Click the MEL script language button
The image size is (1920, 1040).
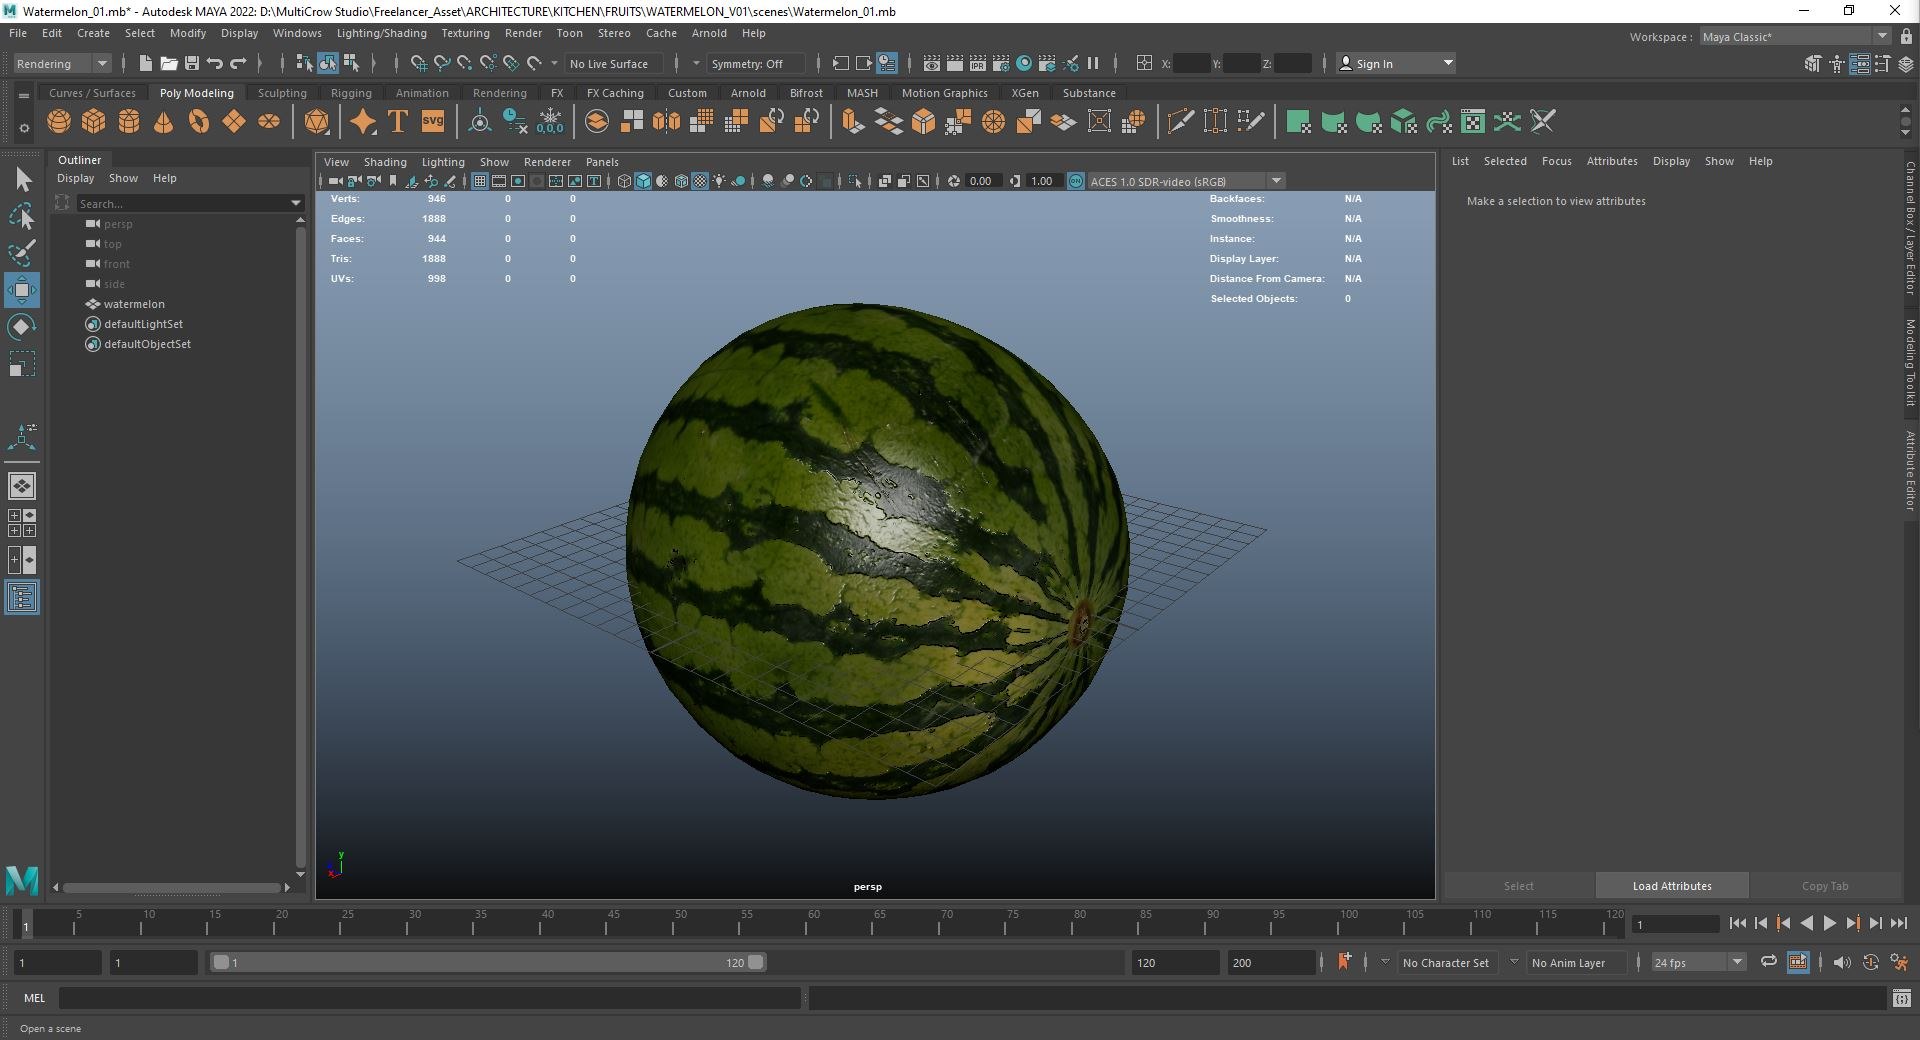[34, 998]
